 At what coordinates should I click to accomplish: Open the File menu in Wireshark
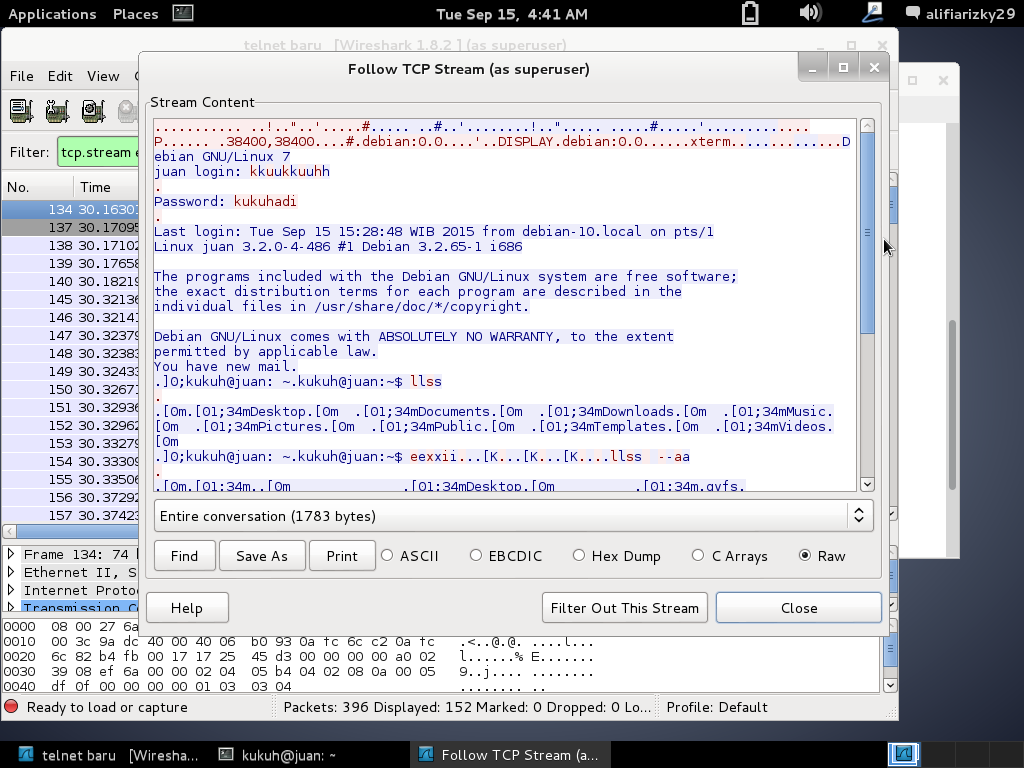coord(22,76)
